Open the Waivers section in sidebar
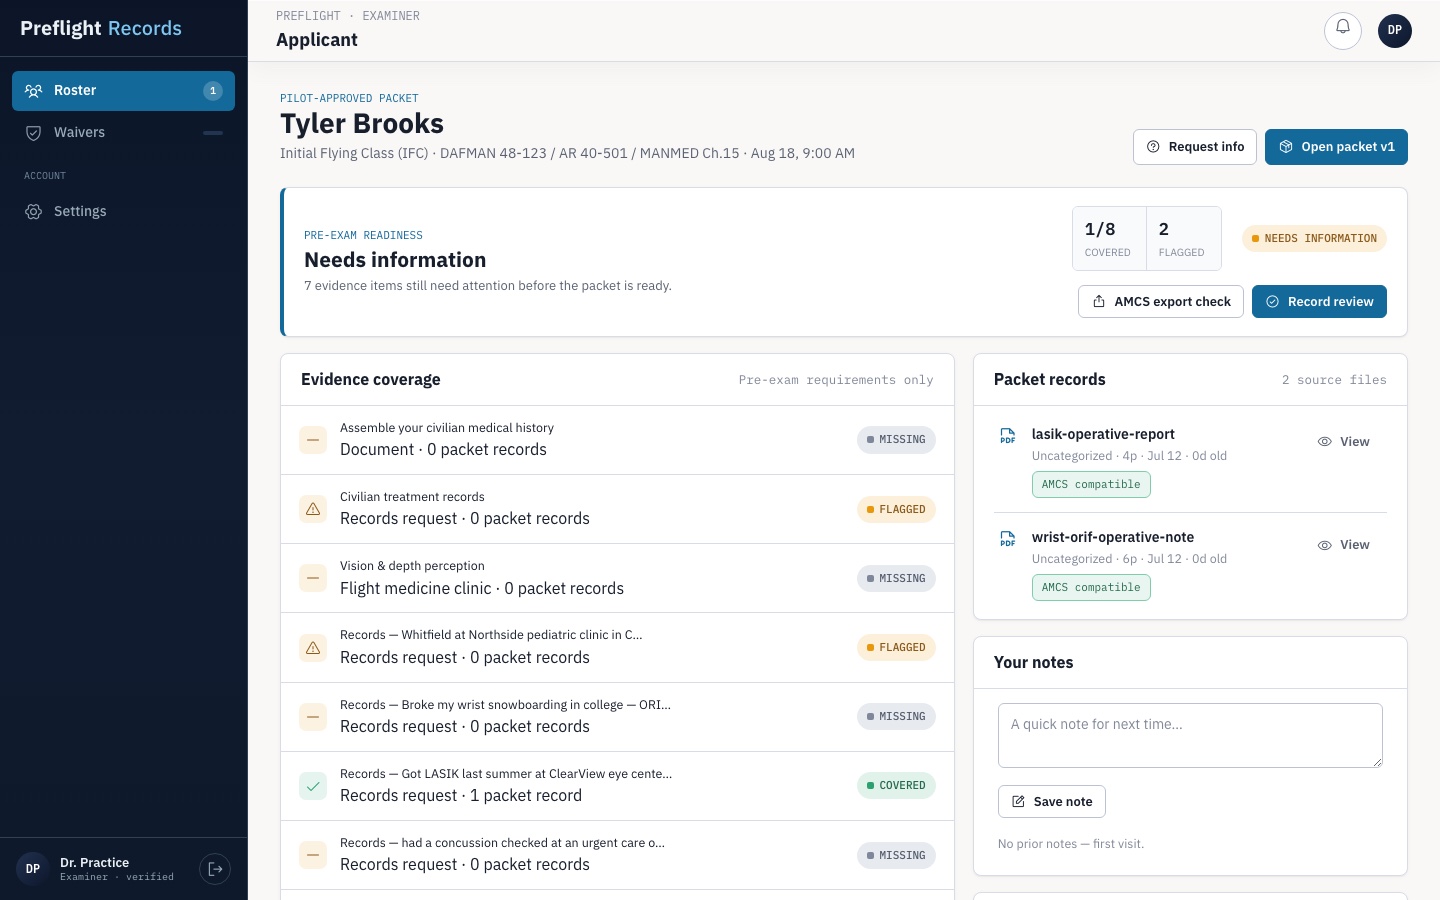This screenshot has height=900, width=1440. (123, 133)
